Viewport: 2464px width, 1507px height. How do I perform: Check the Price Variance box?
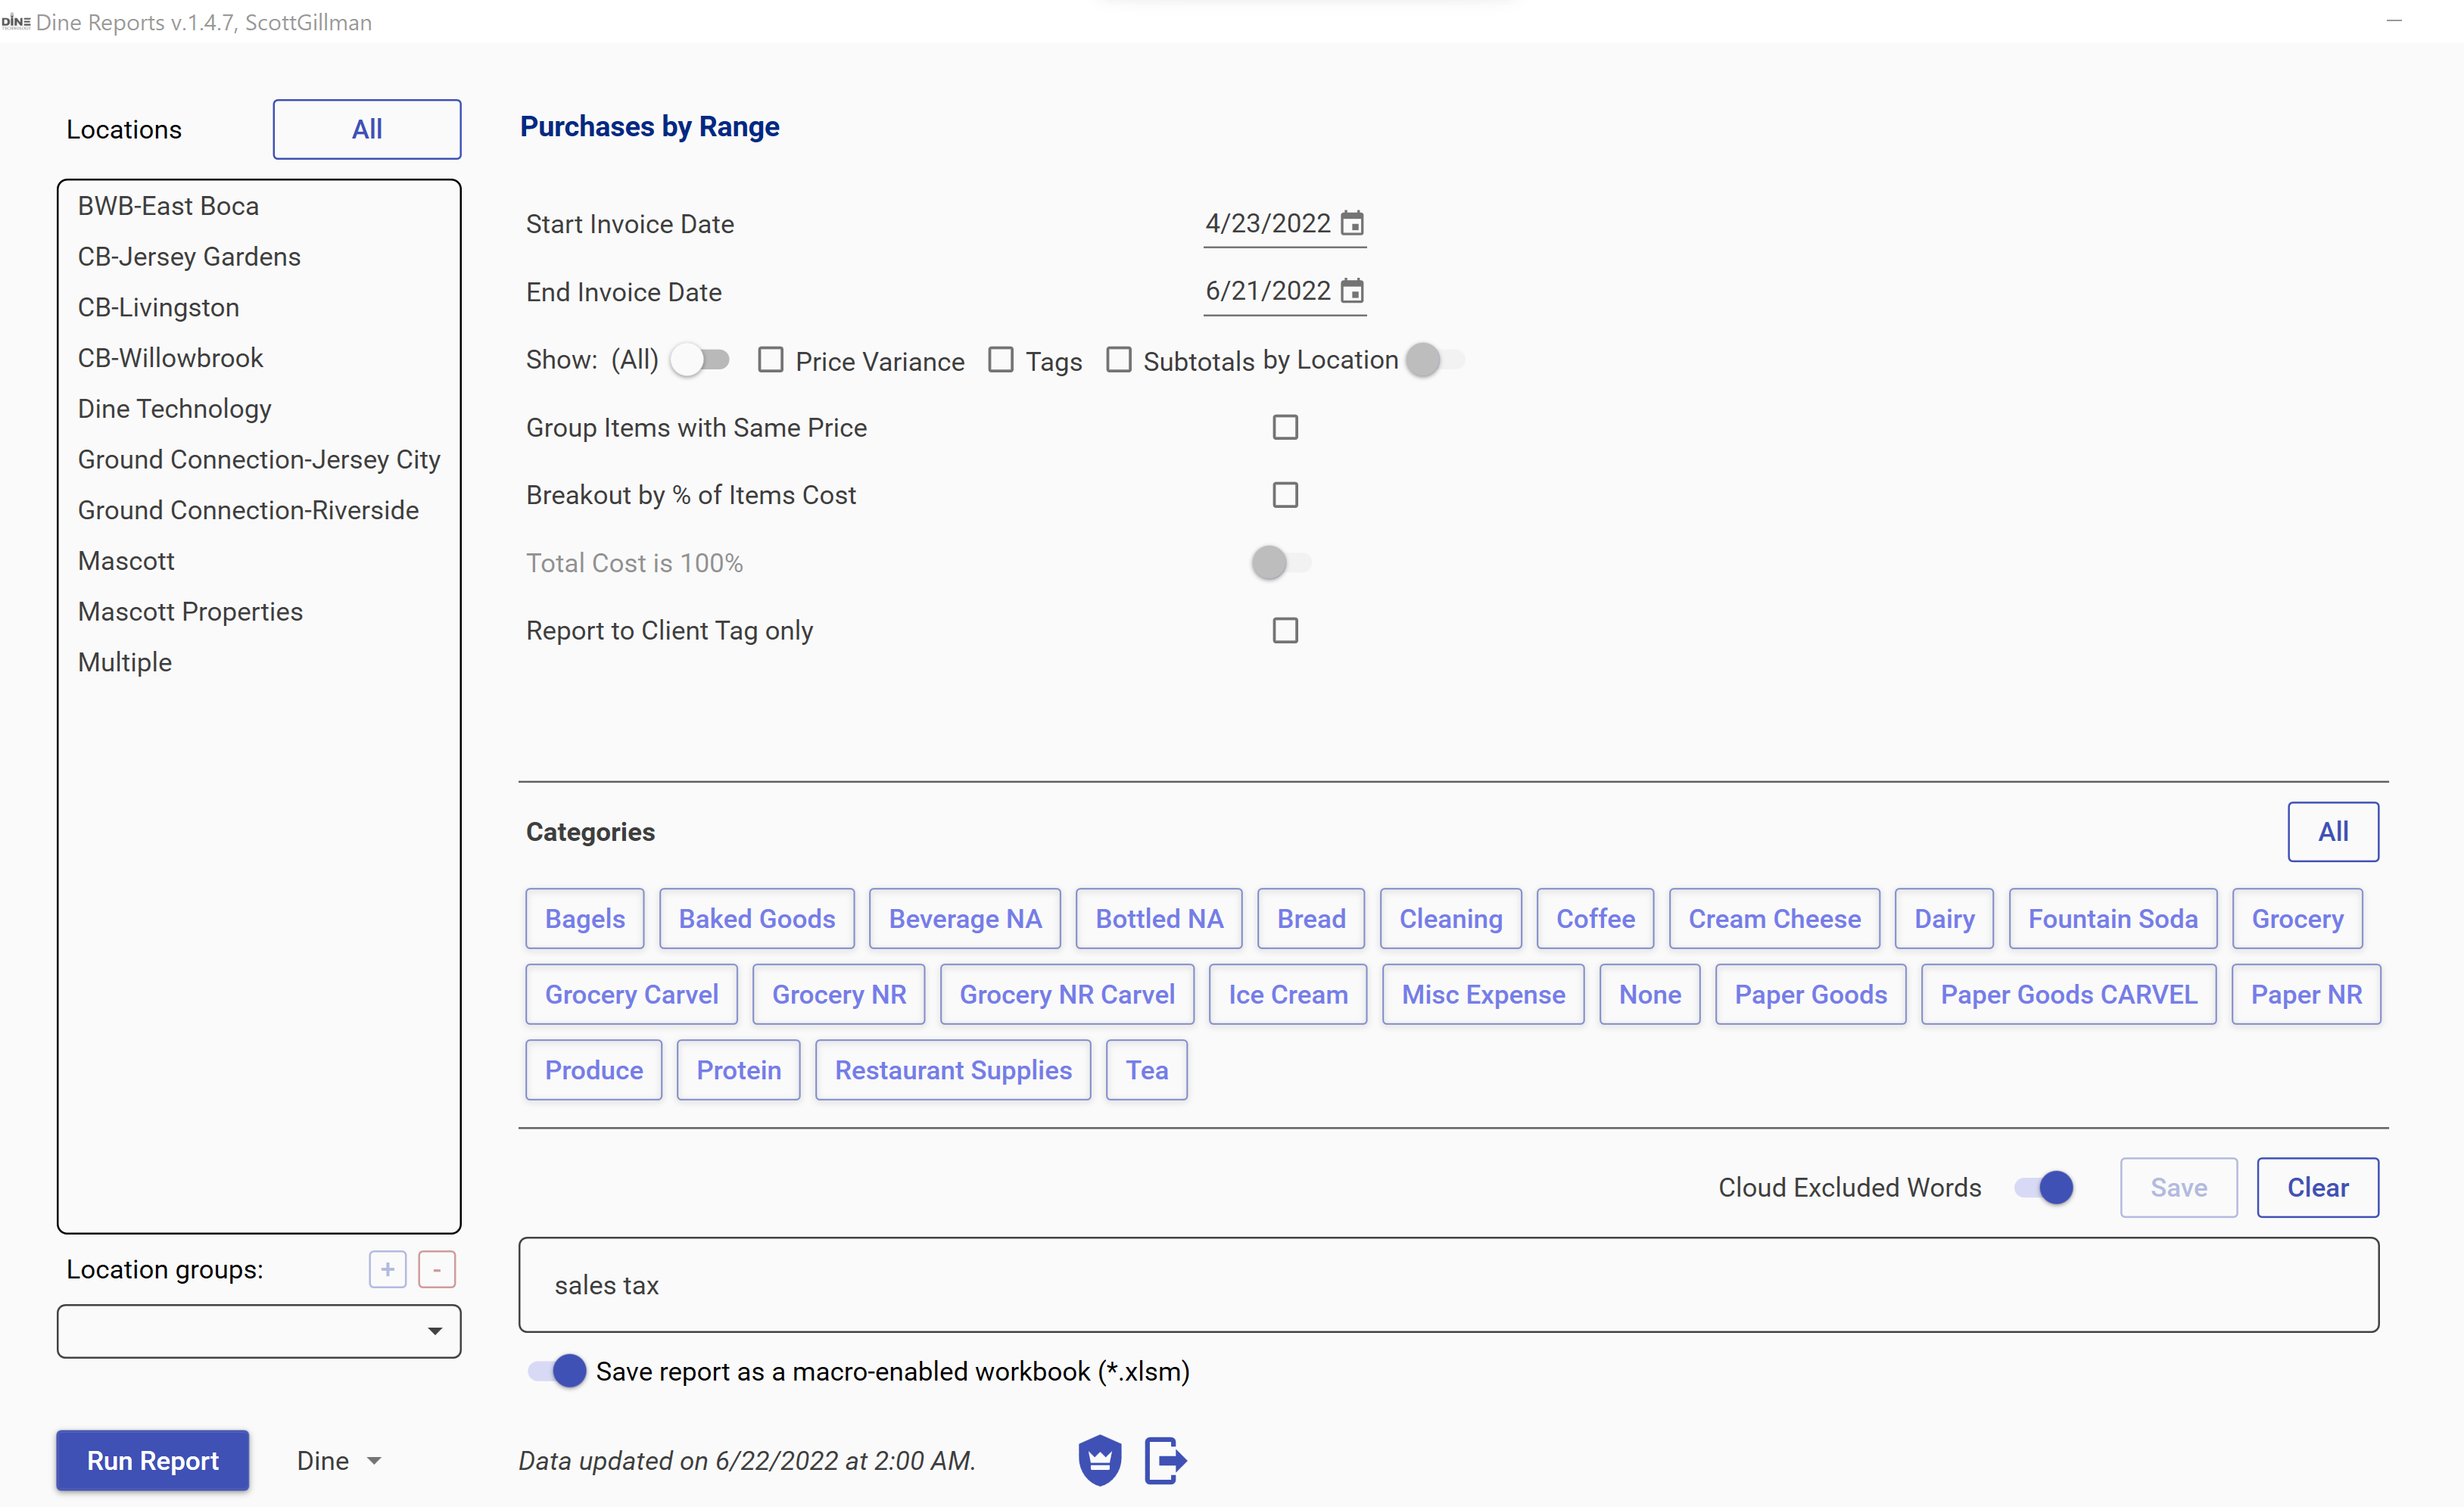[x=770, y=360]
